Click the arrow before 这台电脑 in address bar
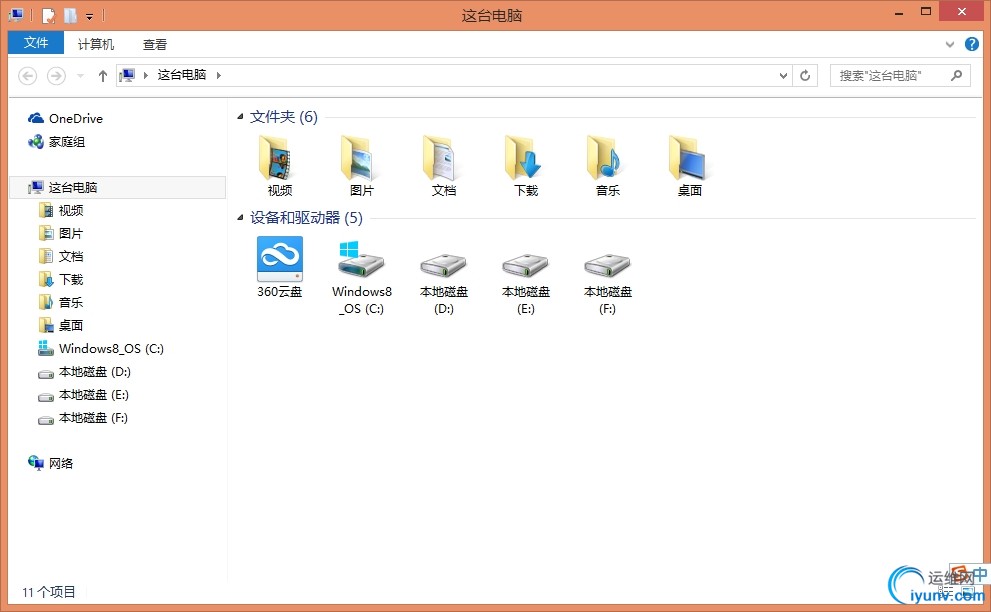 click(x=145, y=75)
